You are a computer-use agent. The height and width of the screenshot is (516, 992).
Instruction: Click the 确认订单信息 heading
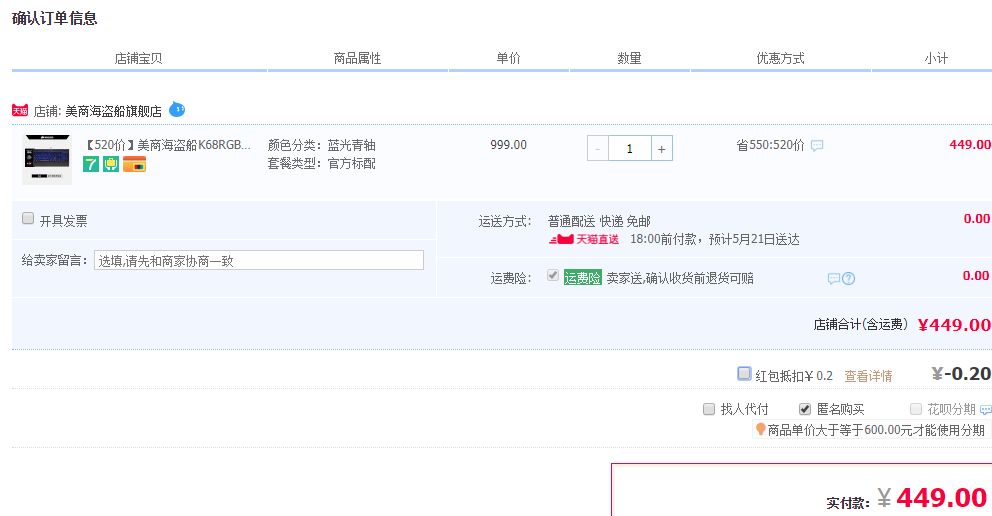tap(54, 18)
